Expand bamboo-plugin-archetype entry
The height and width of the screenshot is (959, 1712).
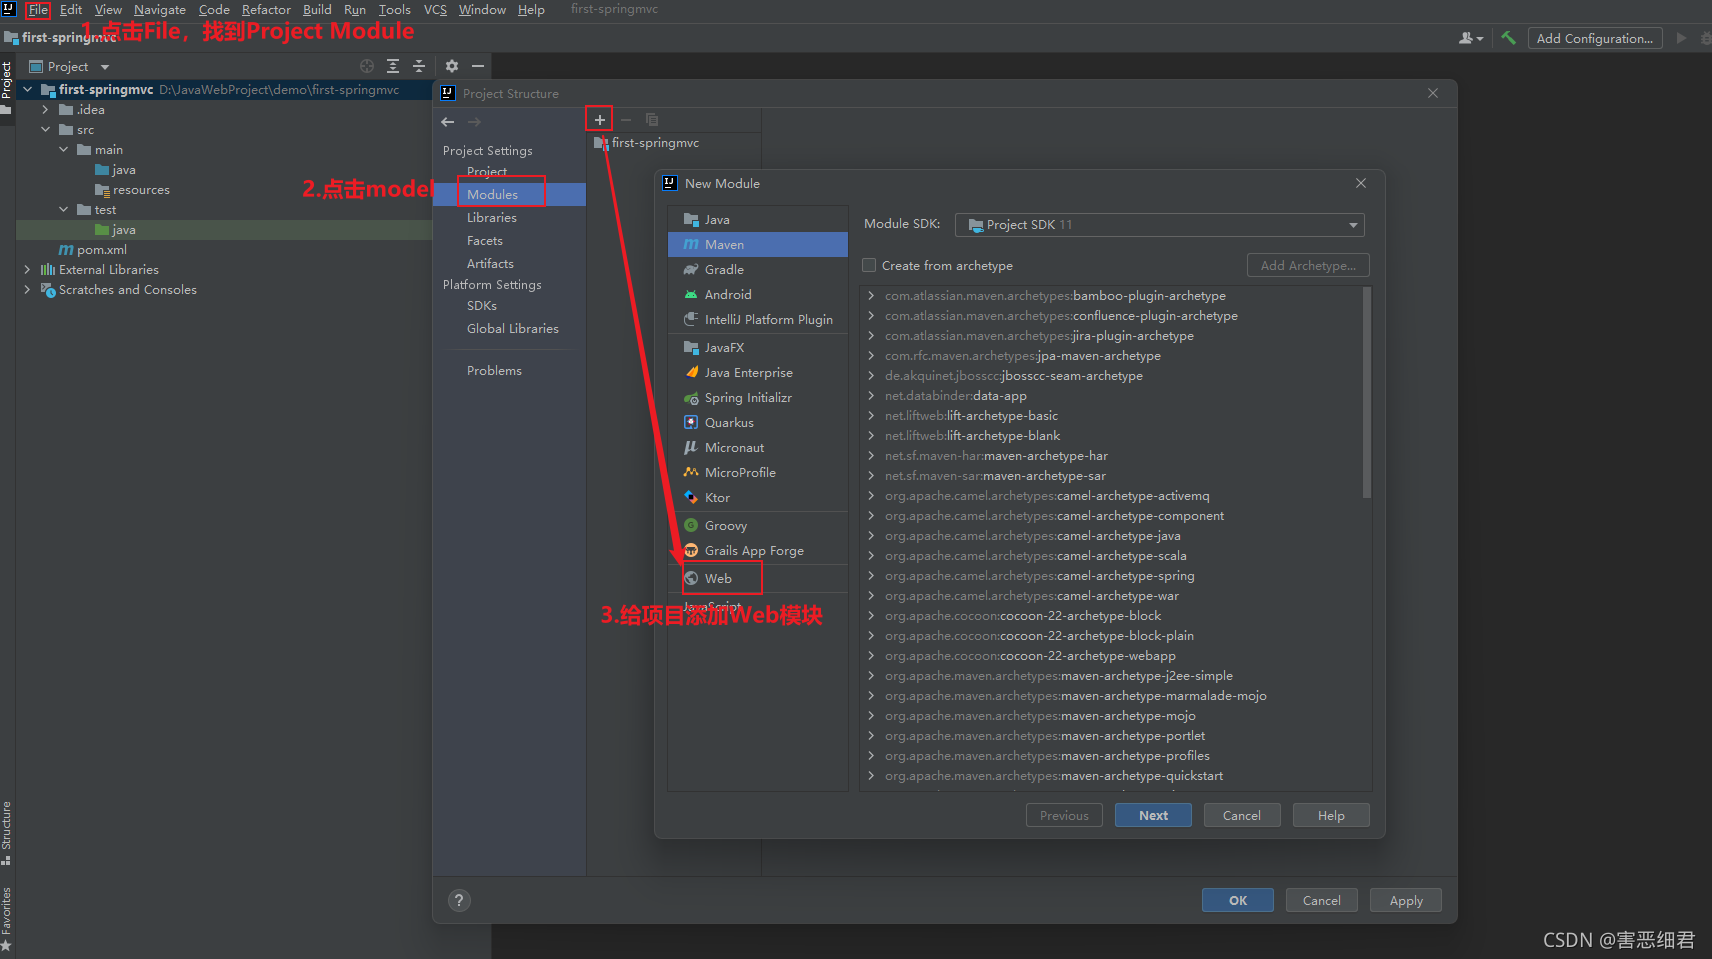871,296
